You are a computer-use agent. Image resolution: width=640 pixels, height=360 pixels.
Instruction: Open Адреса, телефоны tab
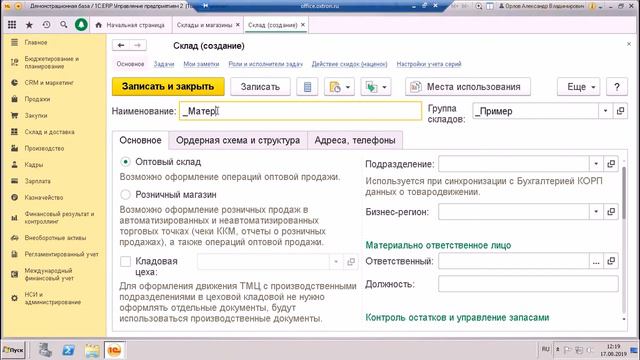[x=355, y=140]
